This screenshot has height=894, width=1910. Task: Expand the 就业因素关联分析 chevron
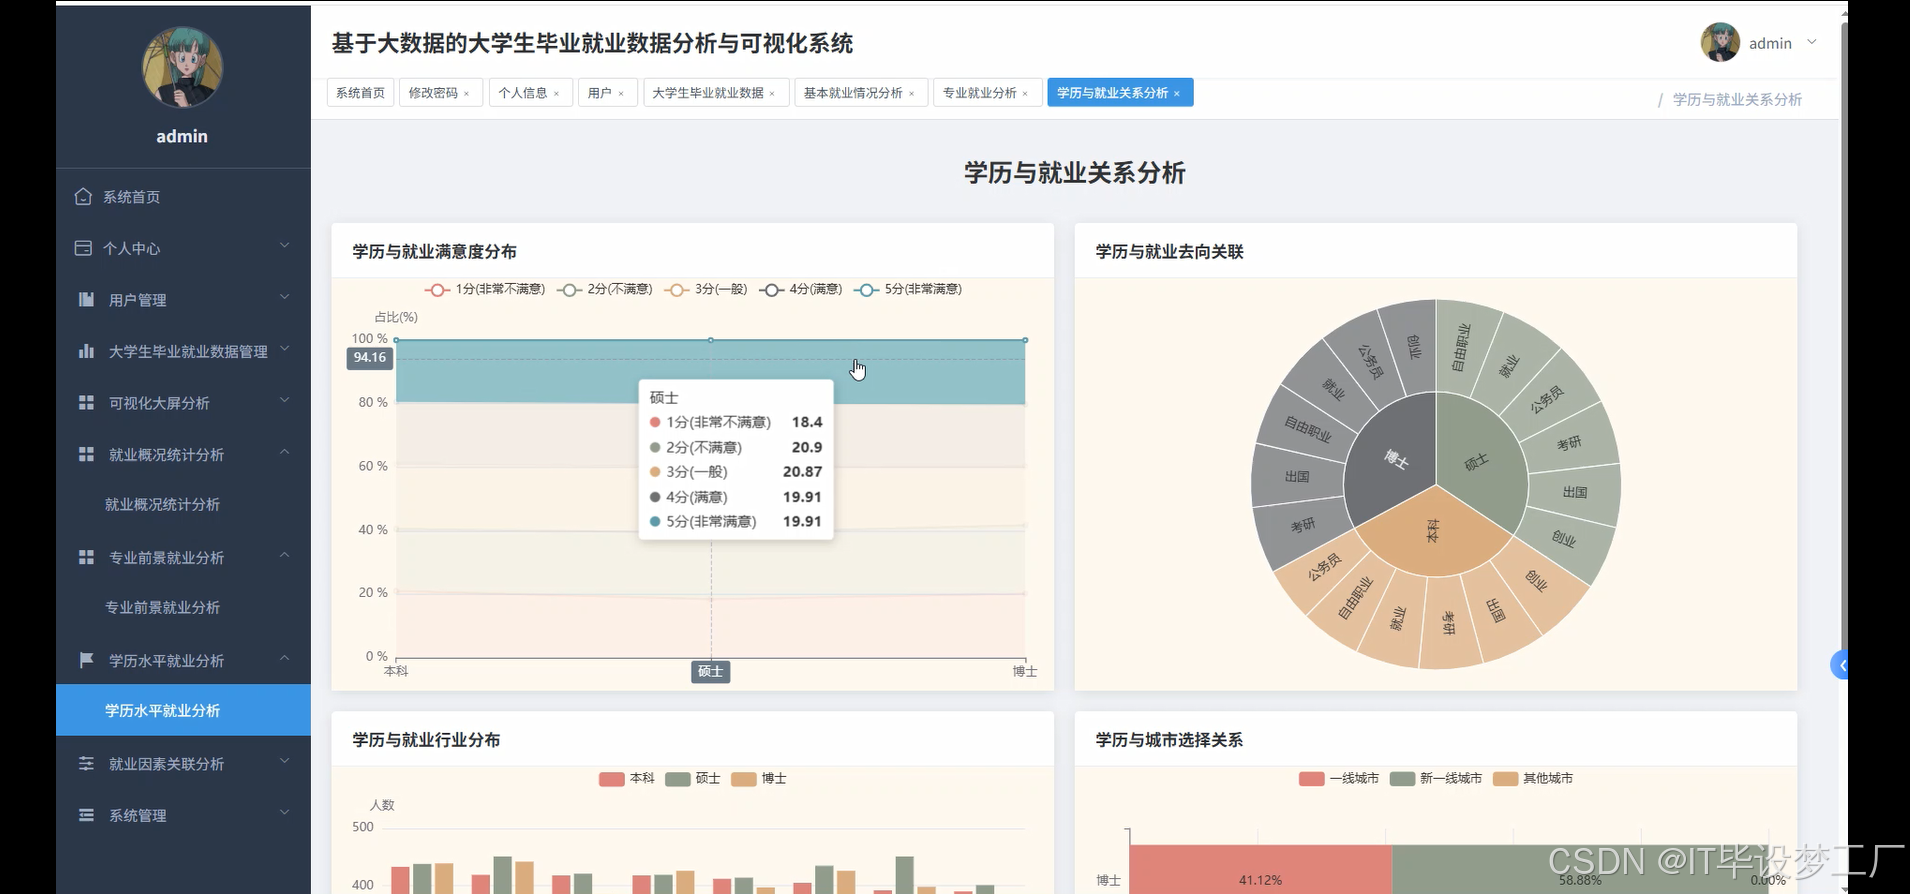(x=285, y=761)
